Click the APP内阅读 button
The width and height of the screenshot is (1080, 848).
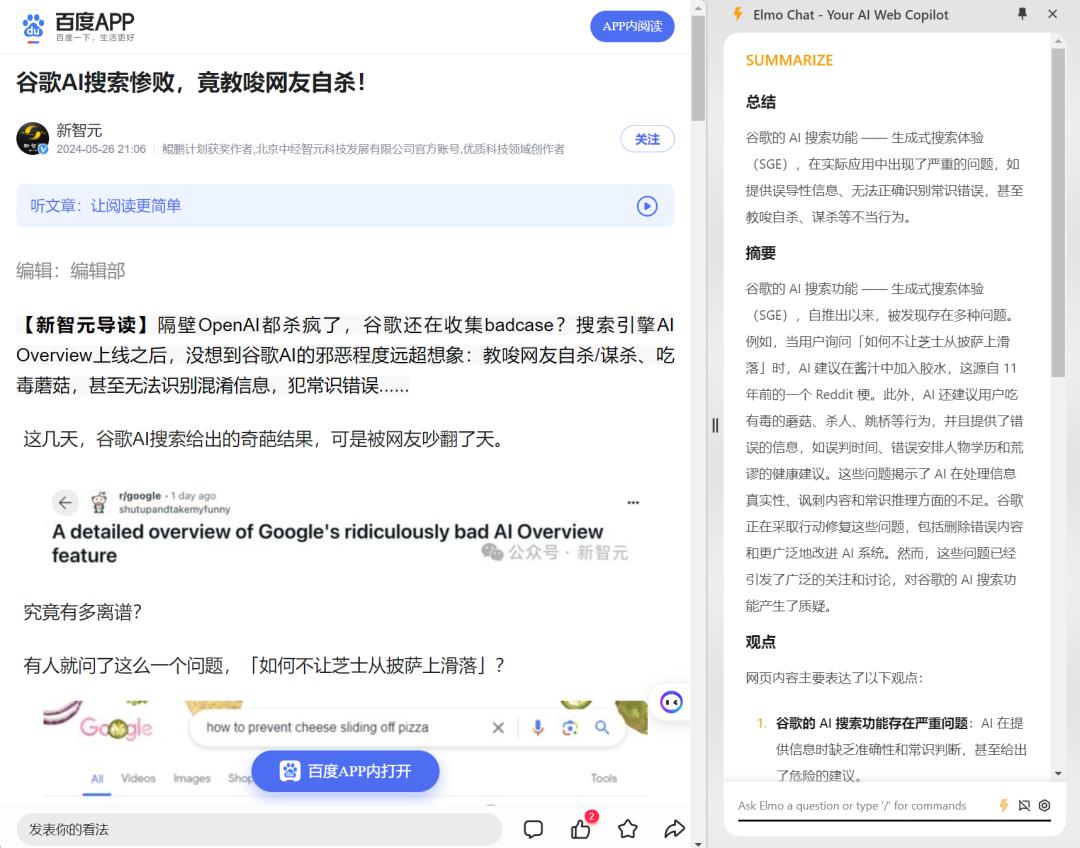coord(632,26)
